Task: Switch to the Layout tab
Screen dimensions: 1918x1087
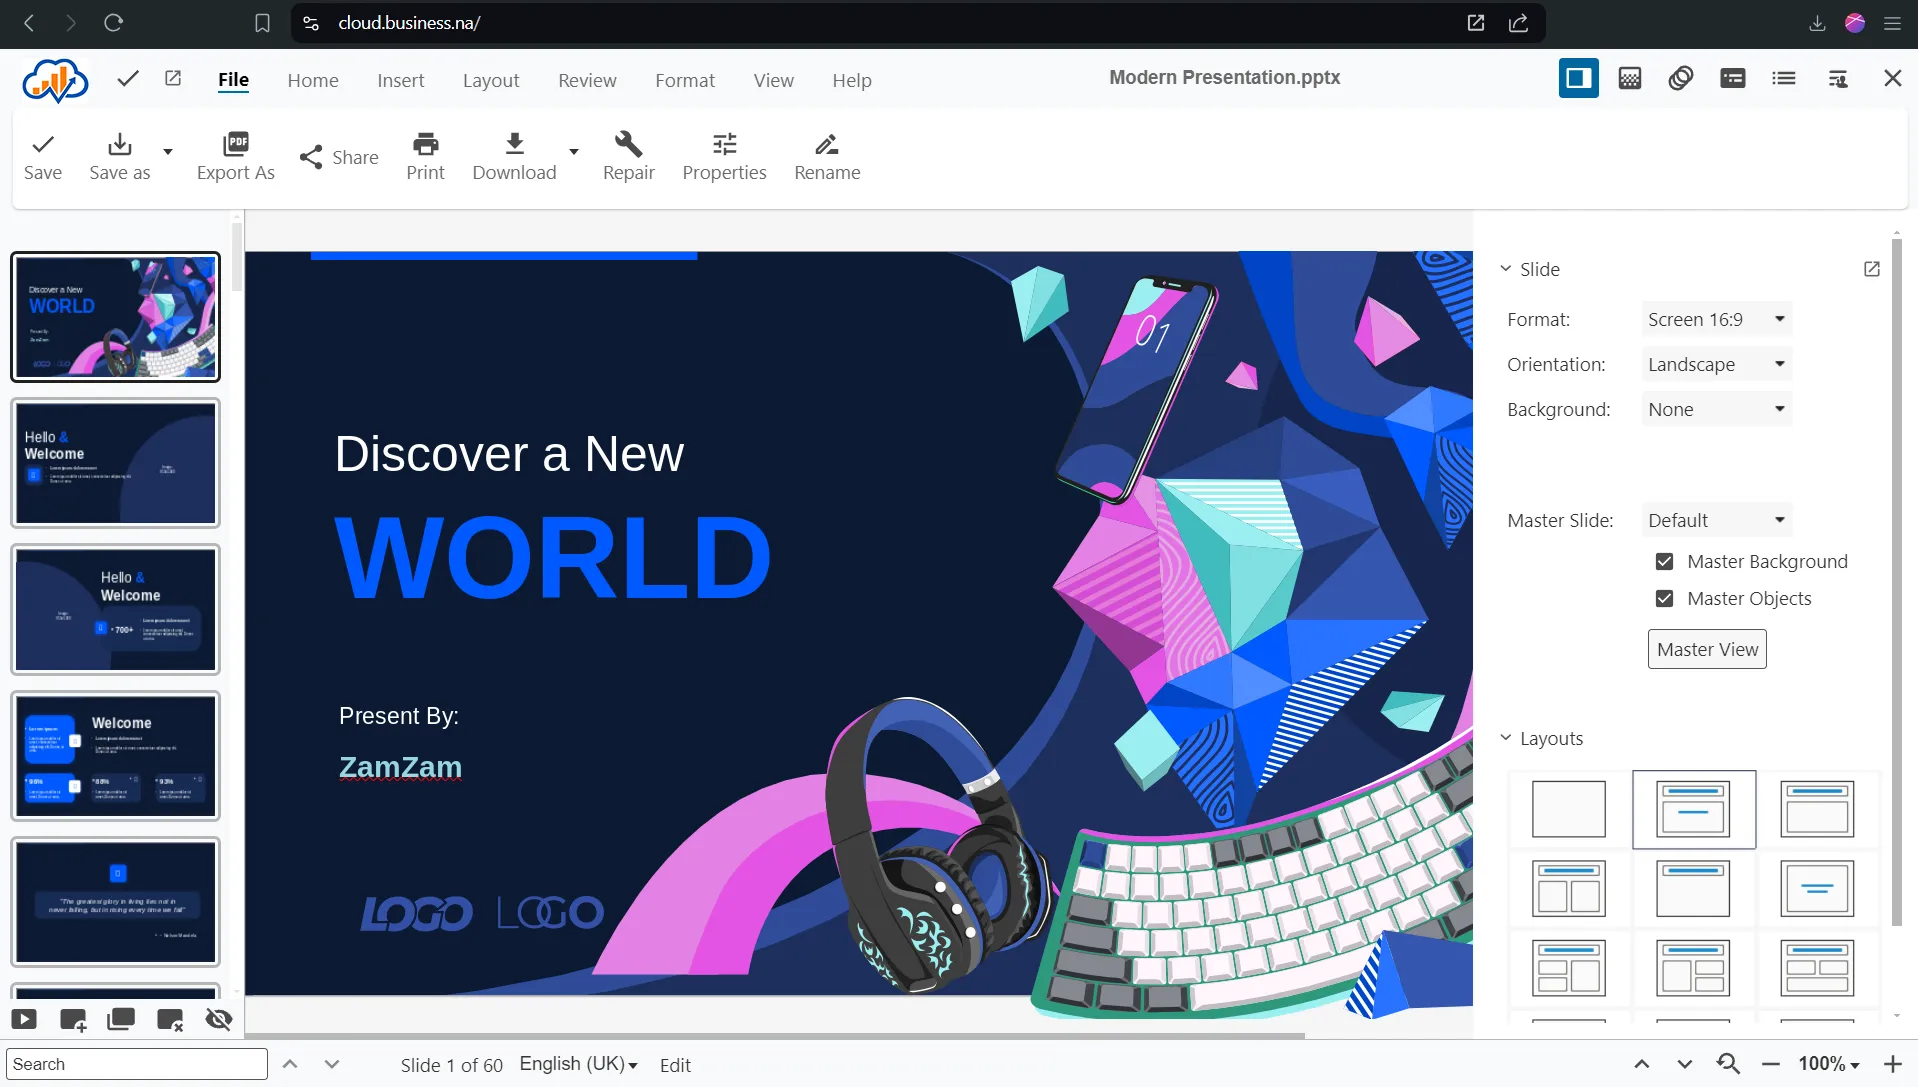Action: click(491, 80)
